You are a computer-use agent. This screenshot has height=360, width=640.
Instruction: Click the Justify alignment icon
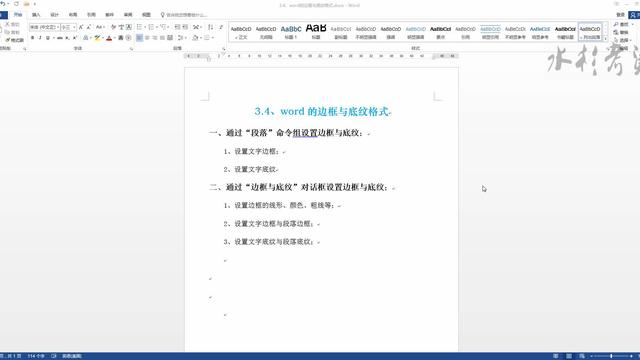pyautogui.click(x=162, y=38)
